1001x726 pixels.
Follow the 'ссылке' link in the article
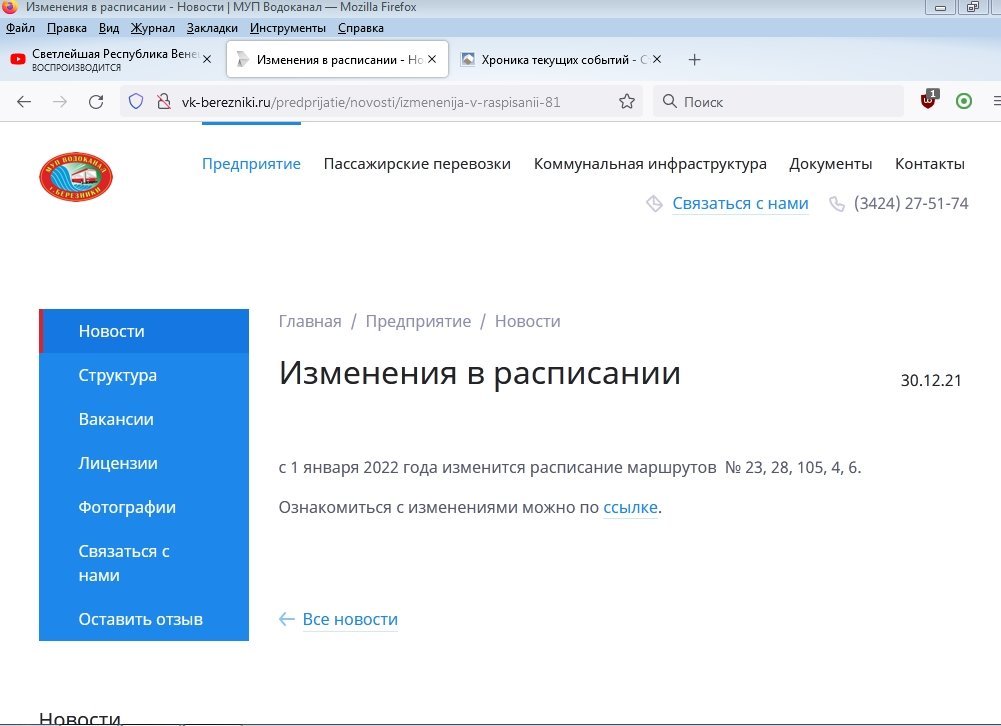(x=630, y=507)
